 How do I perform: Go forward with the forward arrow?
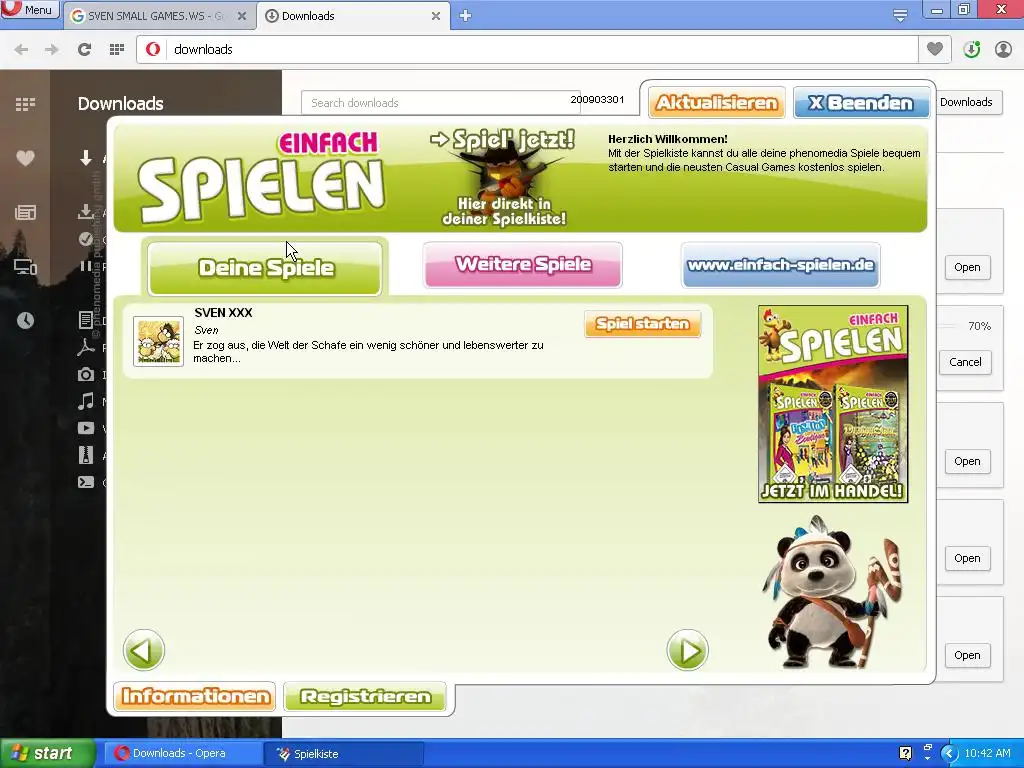pyautogui.click(x=52, y=50)
